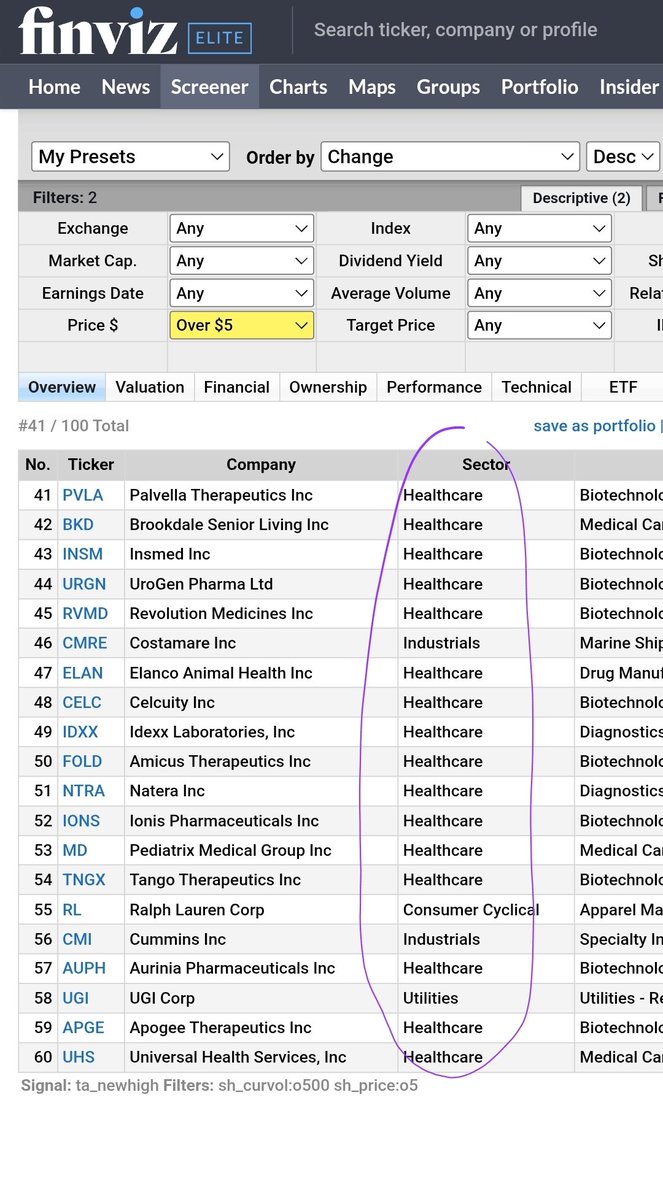Open the BKD ticker link
Image resolution: width=663 pixels, height=1200 pixels.
click(x=78, y=525)
